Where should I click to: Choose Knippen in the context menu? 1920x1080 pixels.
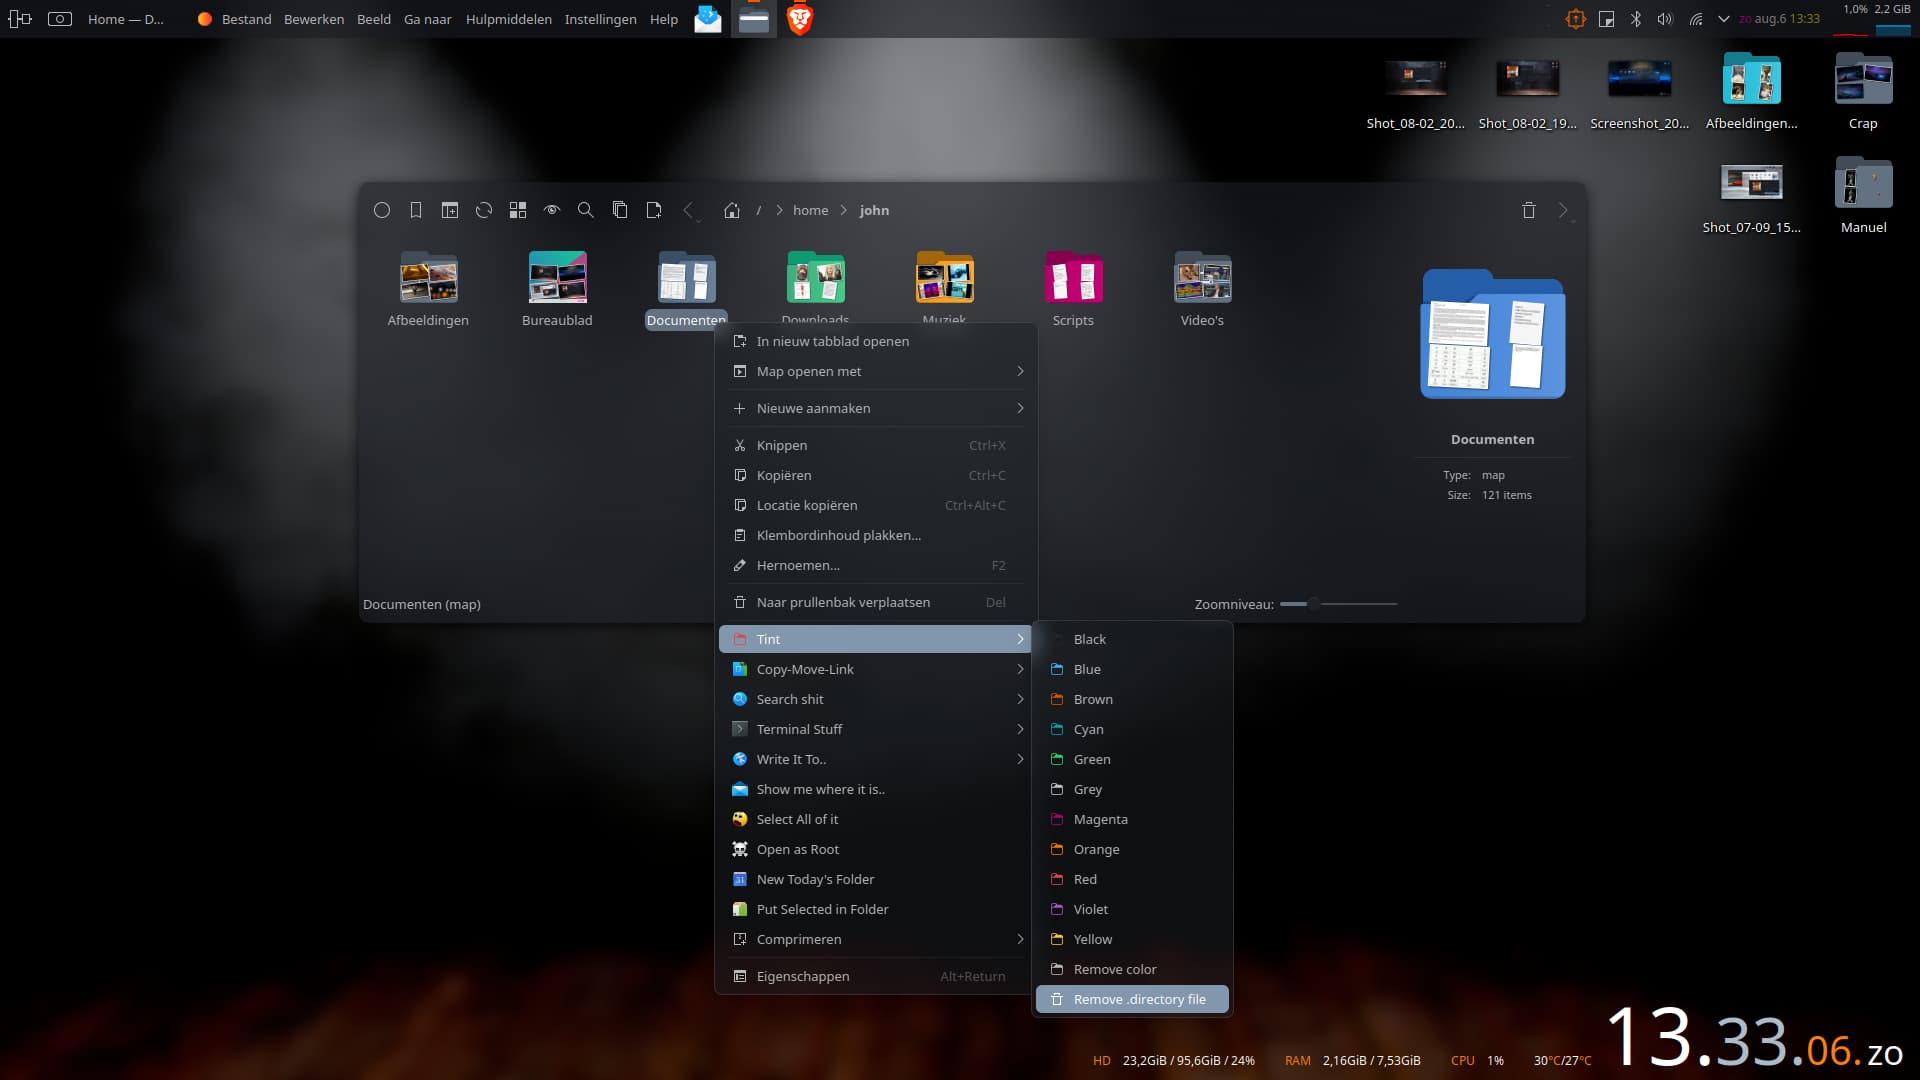tap(876, 445)
